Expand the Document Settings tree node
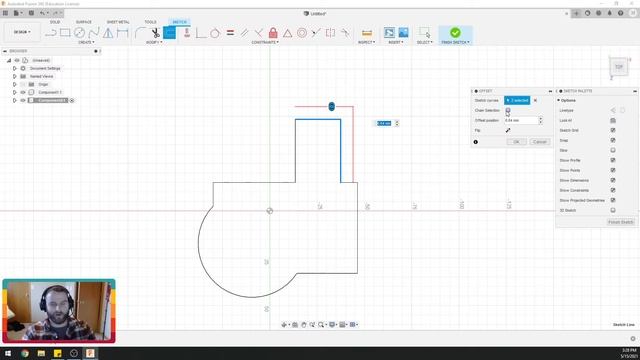640x360 pixels. tap(15, 68)
